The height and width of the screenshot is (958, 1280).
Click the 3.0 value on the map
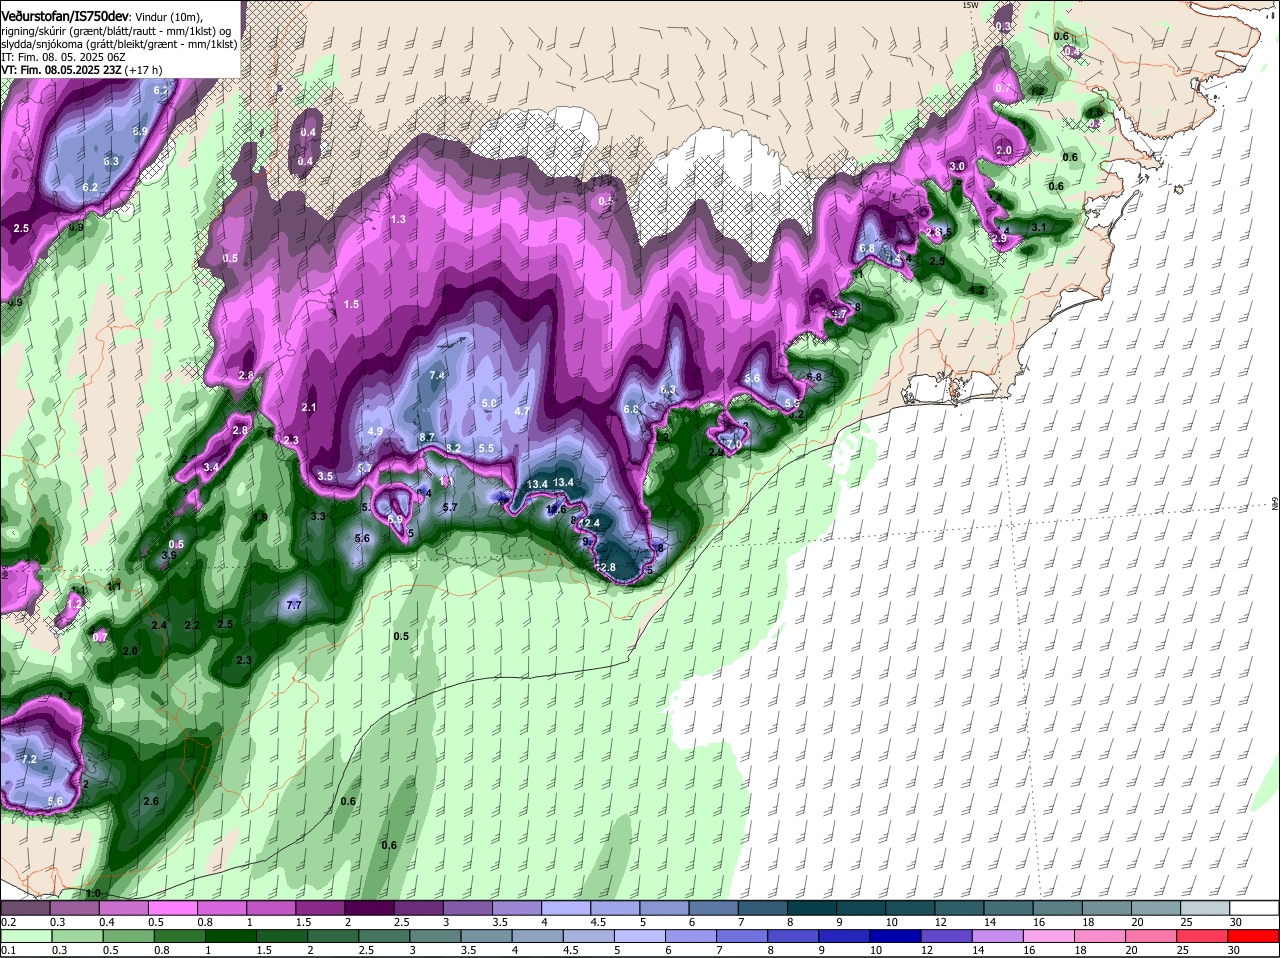(957, 166)
